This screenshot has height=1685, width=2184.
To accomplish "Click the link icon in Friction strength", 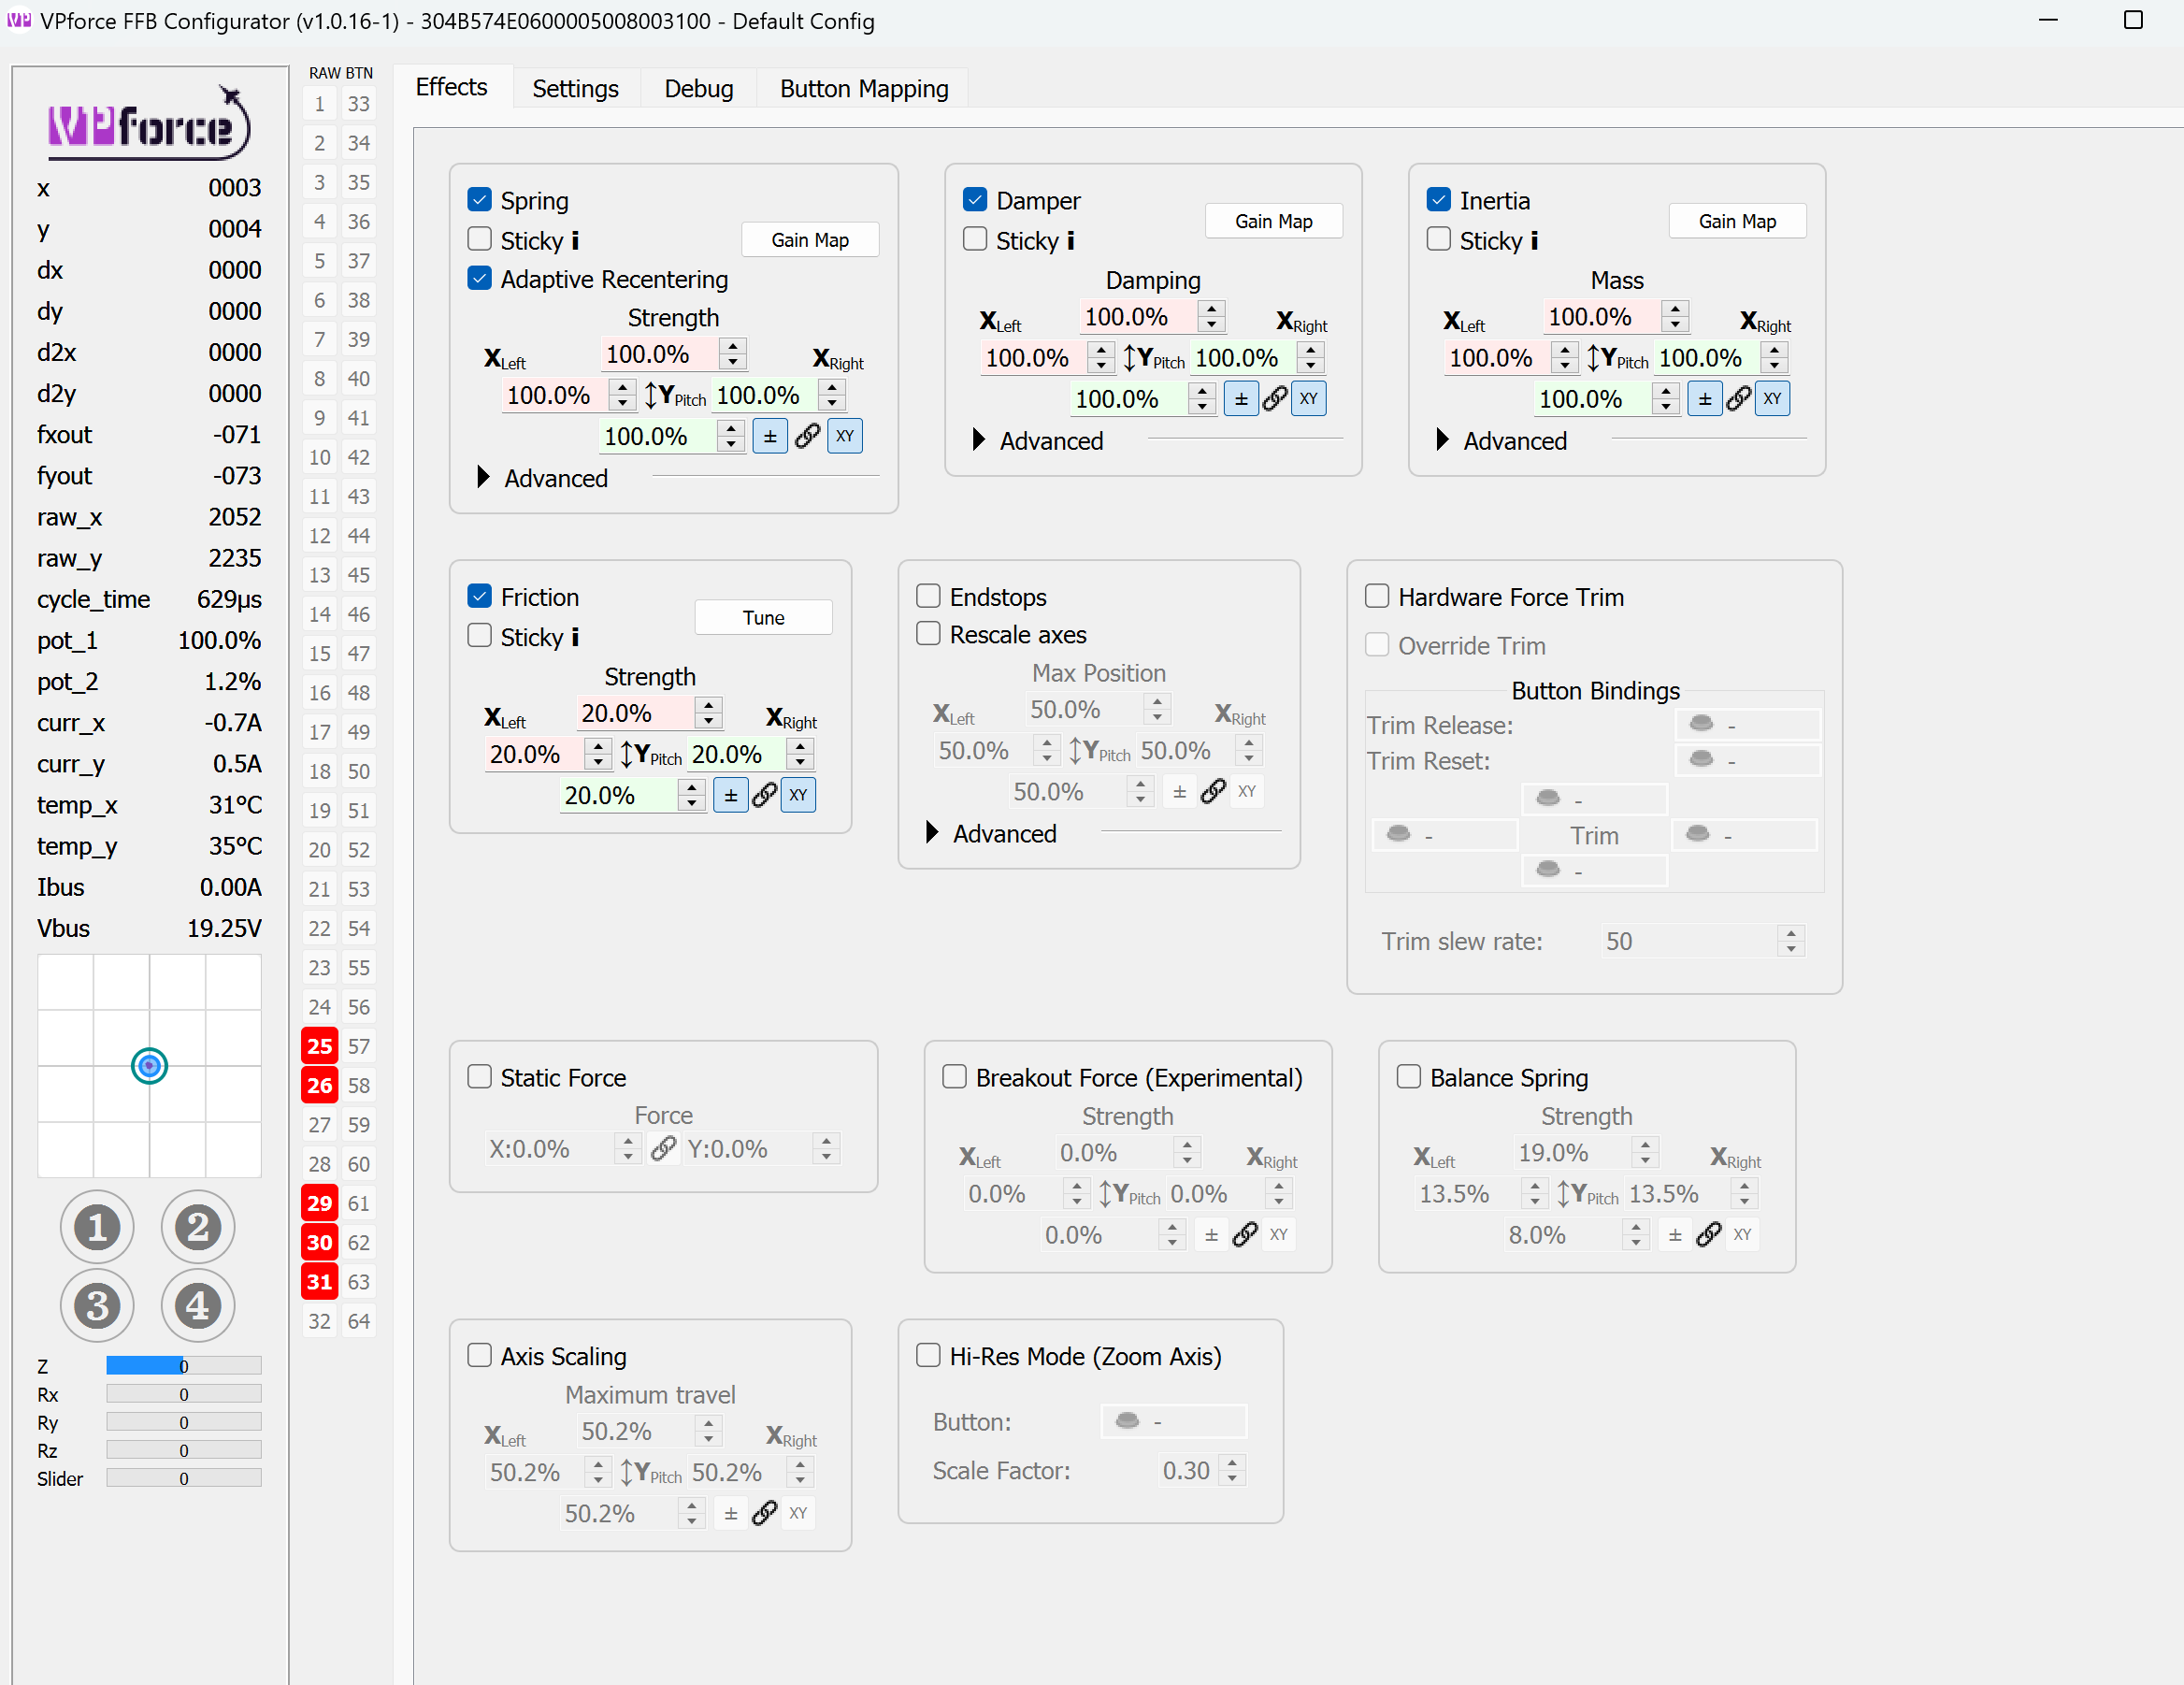I will coord(764,795).
